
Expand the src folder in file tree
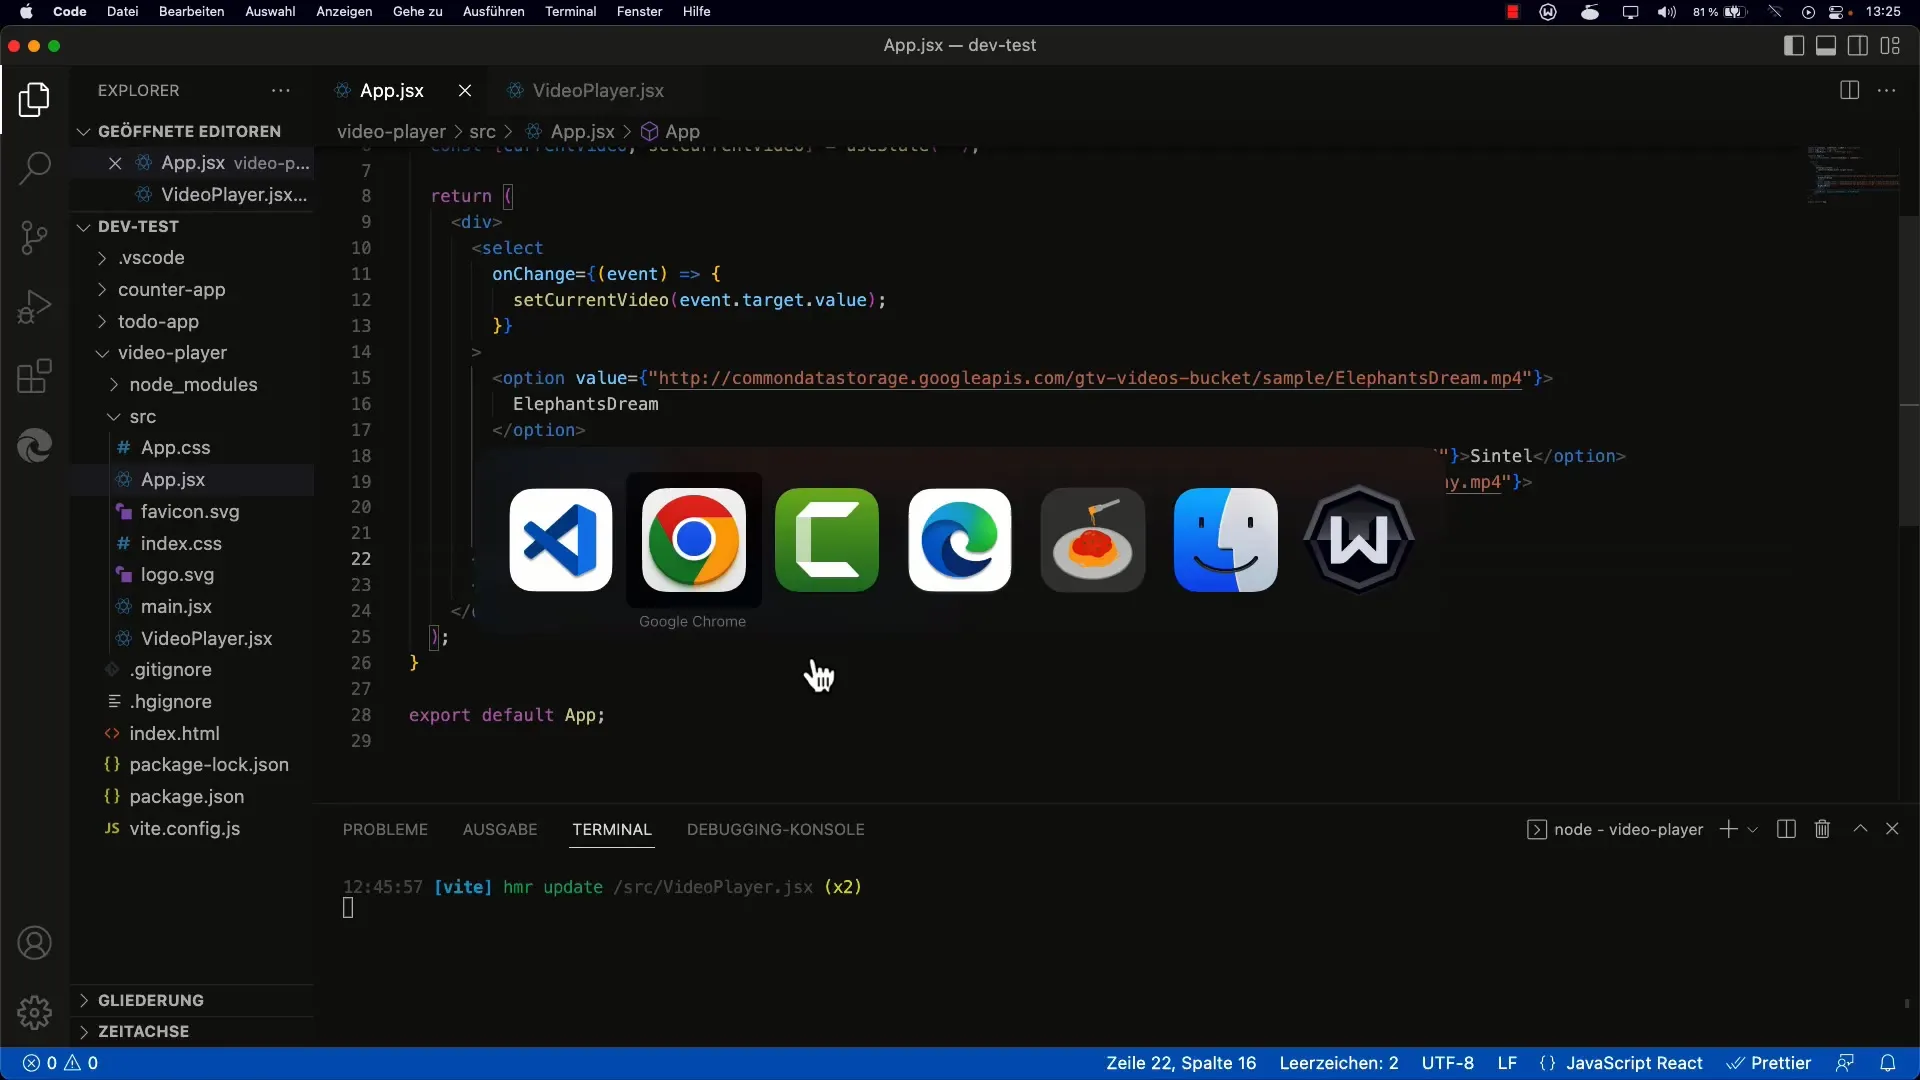point(142,415)
